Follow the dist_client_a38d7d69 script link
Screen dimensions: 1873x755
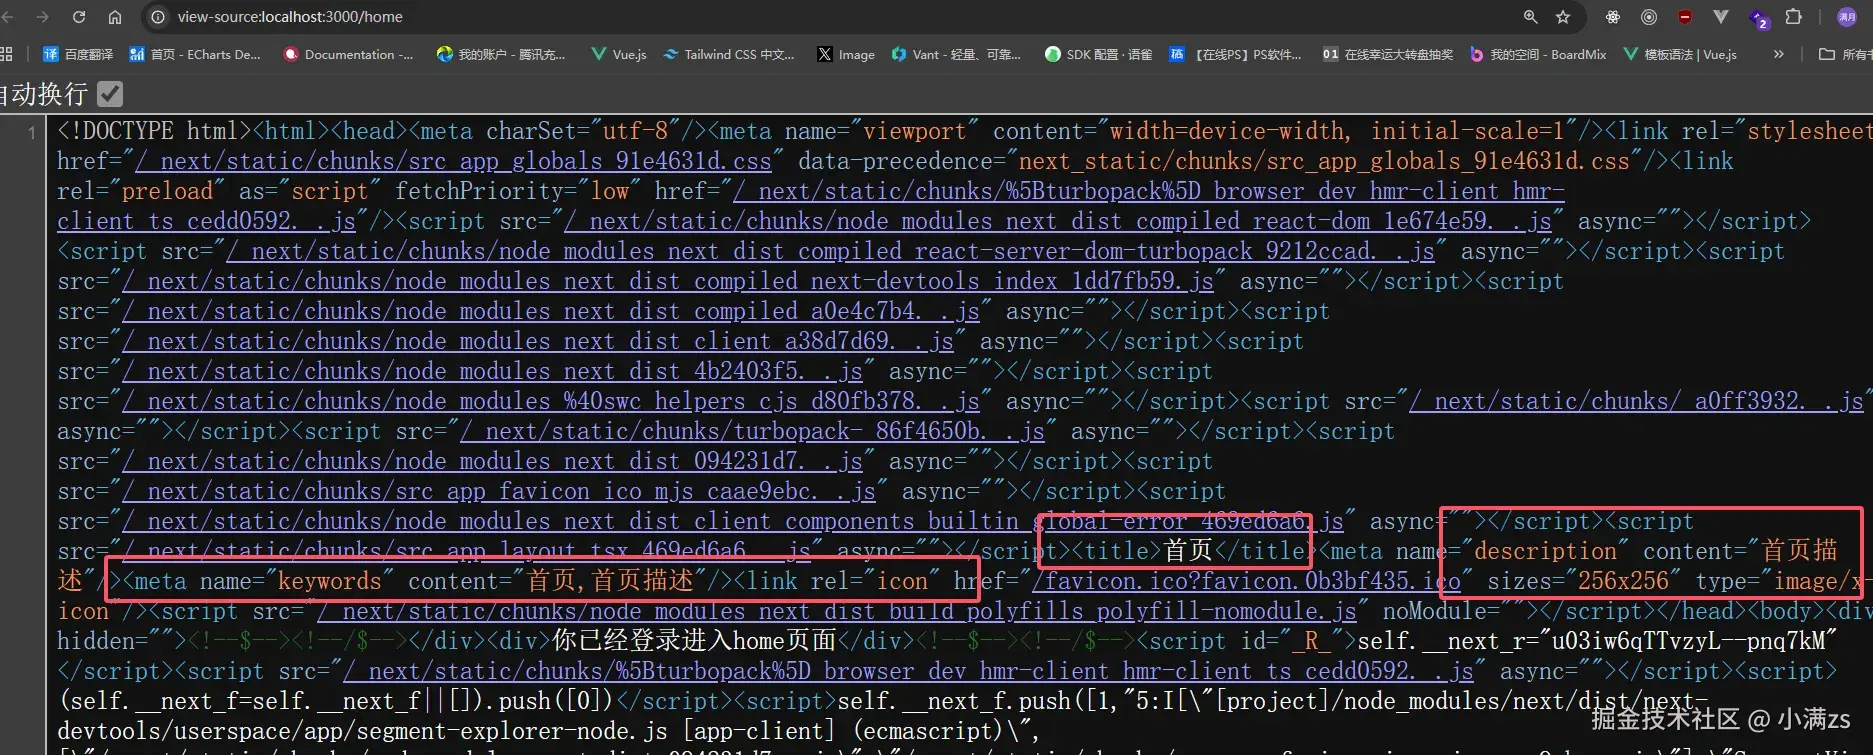pyautogui.click(x=538, y=341)
